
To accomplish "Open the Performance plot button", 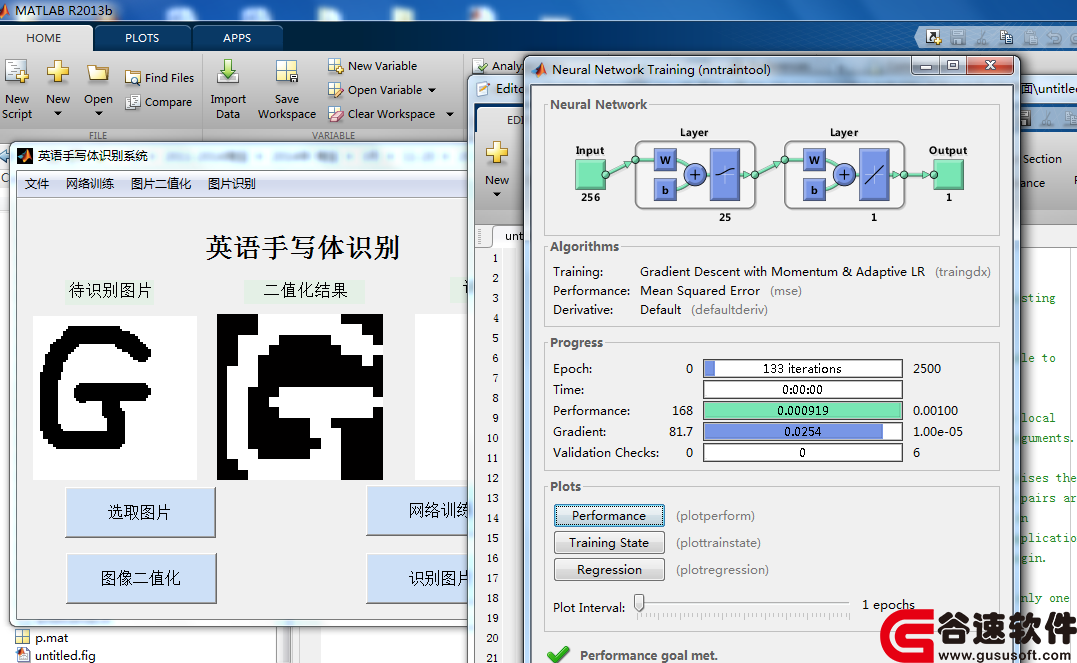I will pos(609,515).
